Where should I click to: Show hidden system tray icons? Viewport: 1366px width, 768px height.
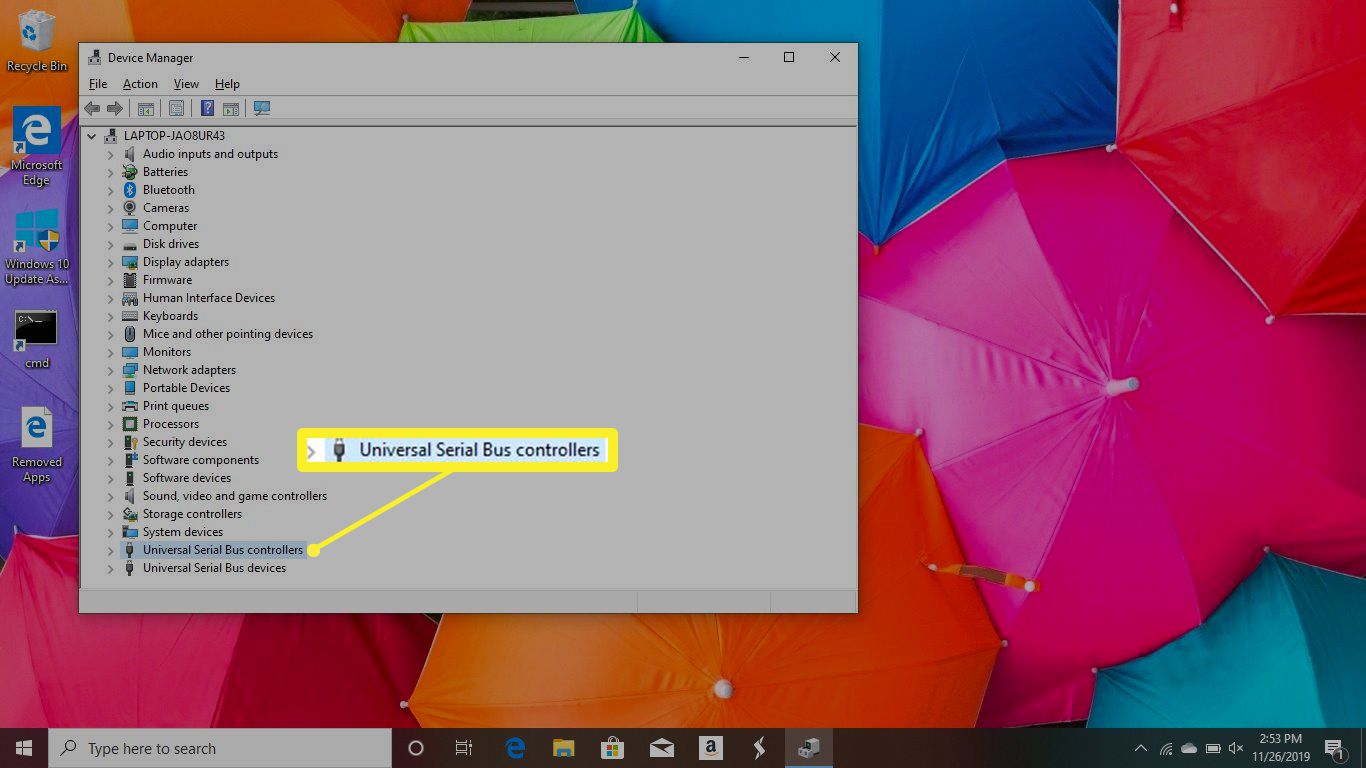coord(1141,748)
